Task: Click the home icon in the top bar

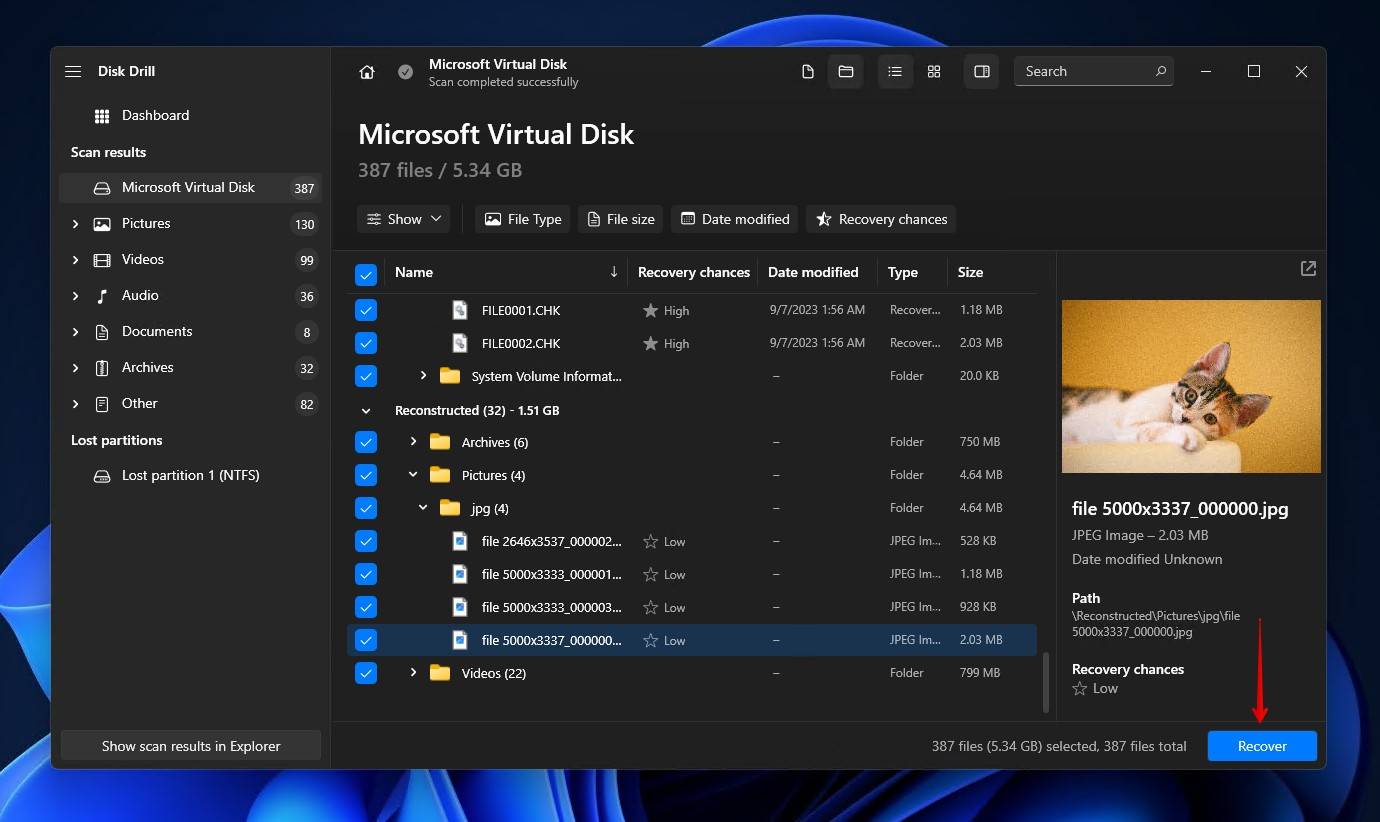Action: click(367, 72)
